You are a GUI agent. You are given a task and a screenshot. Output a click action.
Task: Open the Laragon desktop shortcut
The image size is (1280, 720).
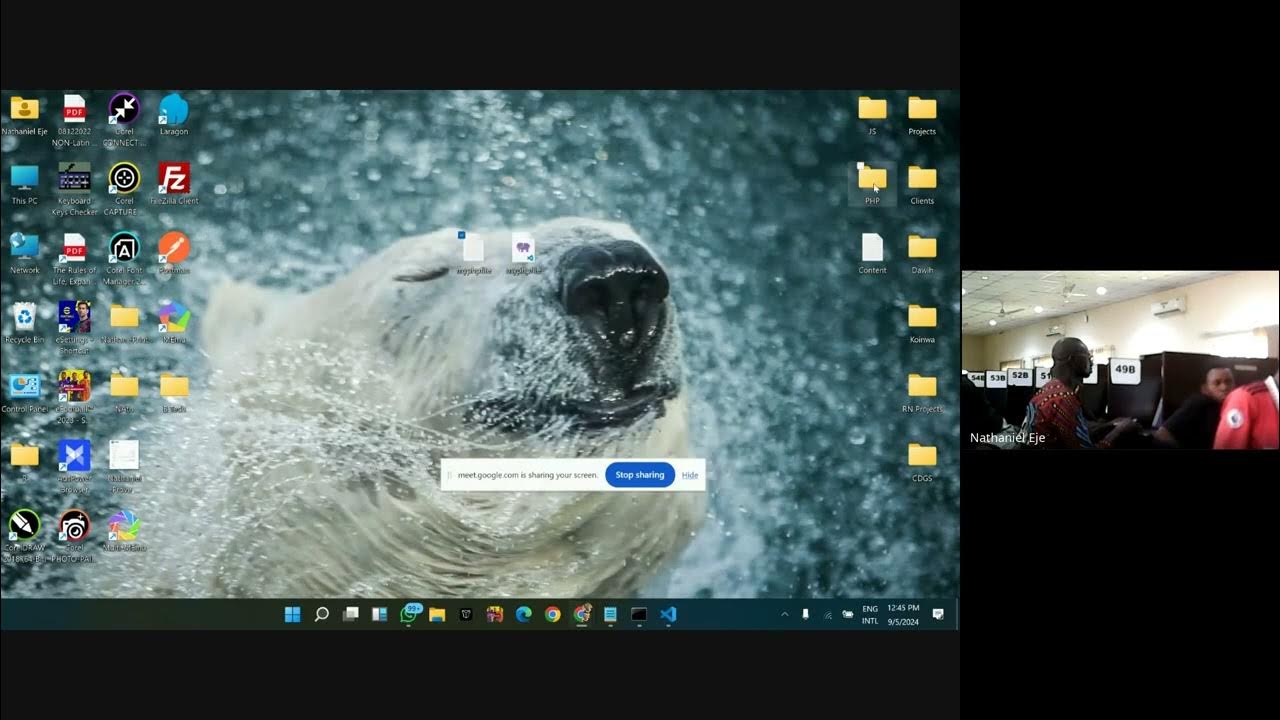pyautogui.click(x=174, y=115)
